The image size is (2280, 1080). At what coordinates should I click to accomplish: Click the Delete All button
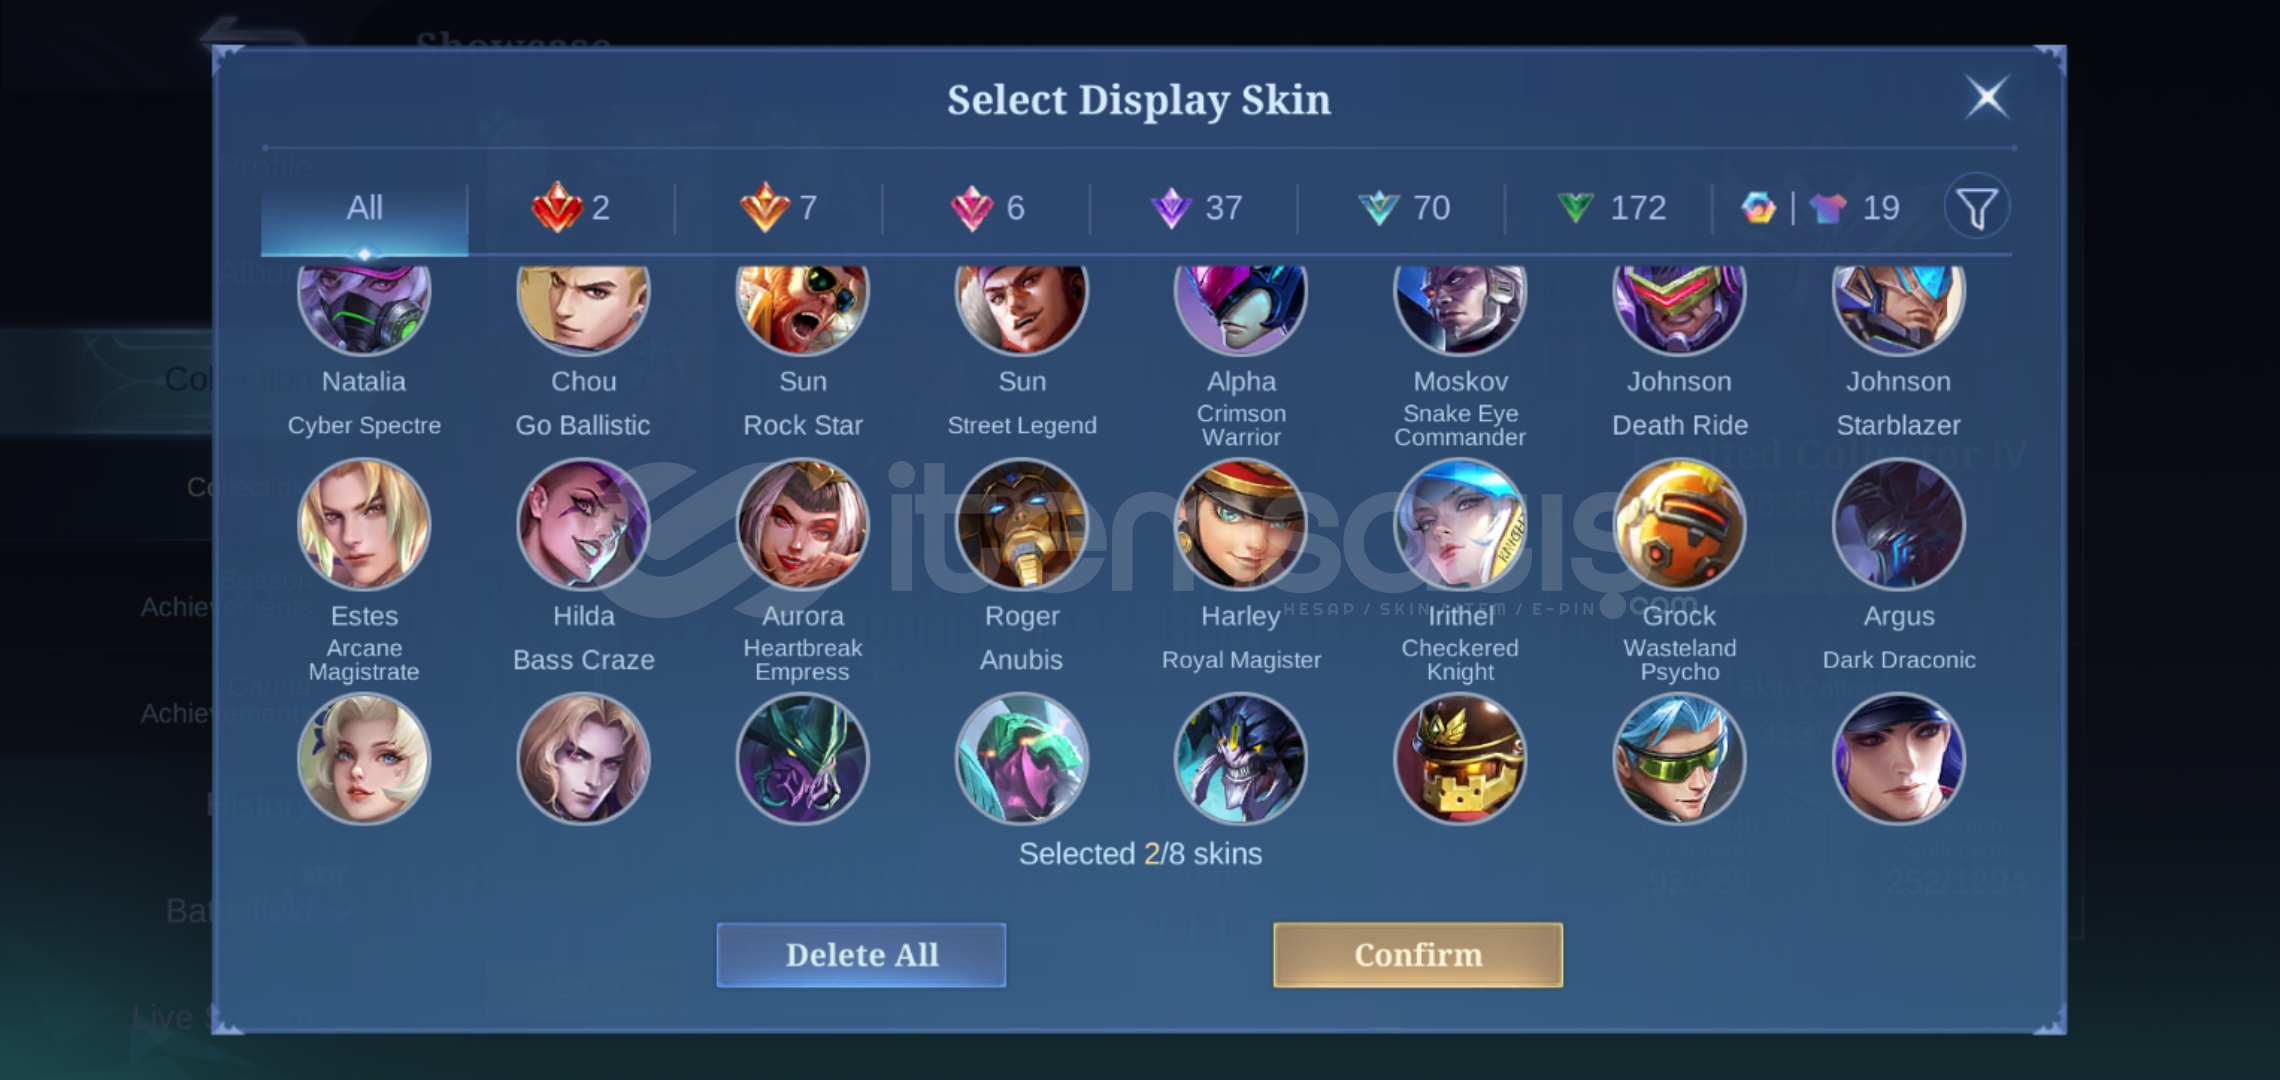point(861,955)
